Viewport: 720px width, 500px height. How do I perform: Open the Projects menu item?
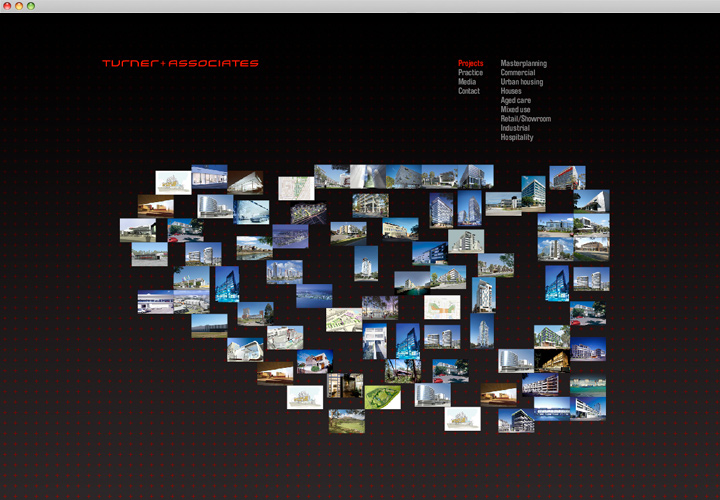point(471,63)
